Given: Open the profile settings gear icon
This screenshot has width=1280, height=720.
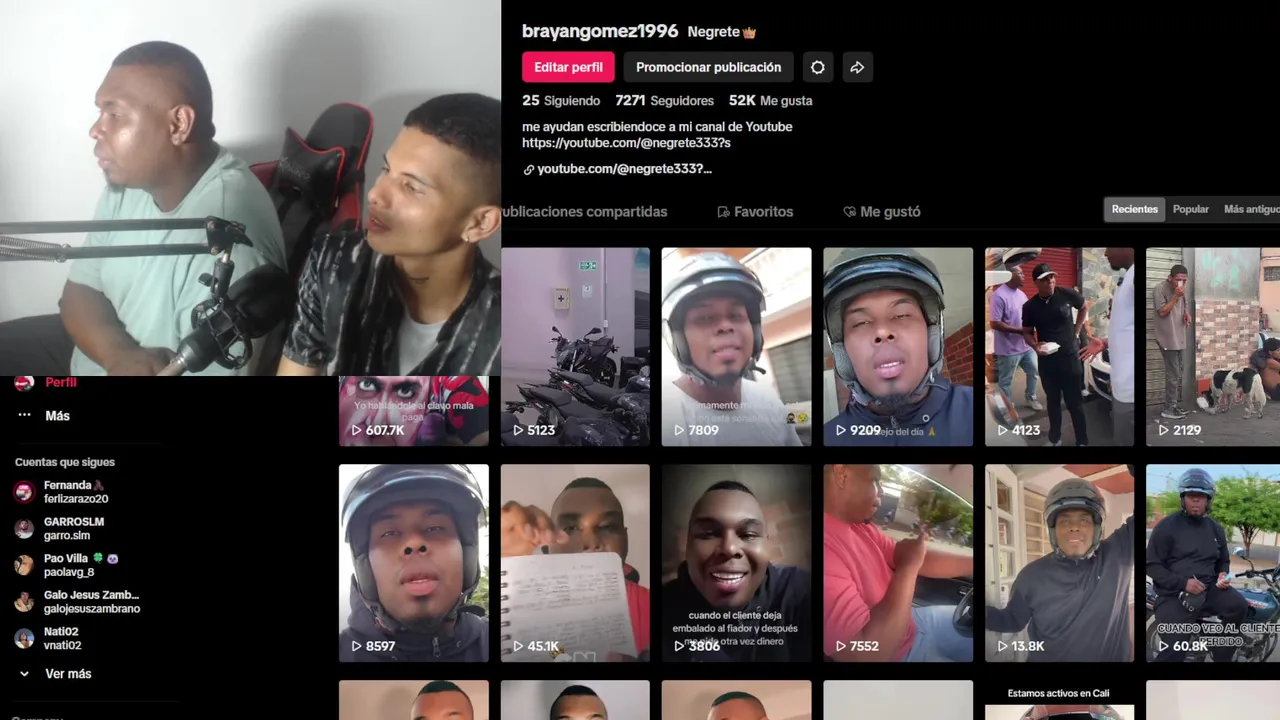Looking at the screenshot, I should click(818, 67).
